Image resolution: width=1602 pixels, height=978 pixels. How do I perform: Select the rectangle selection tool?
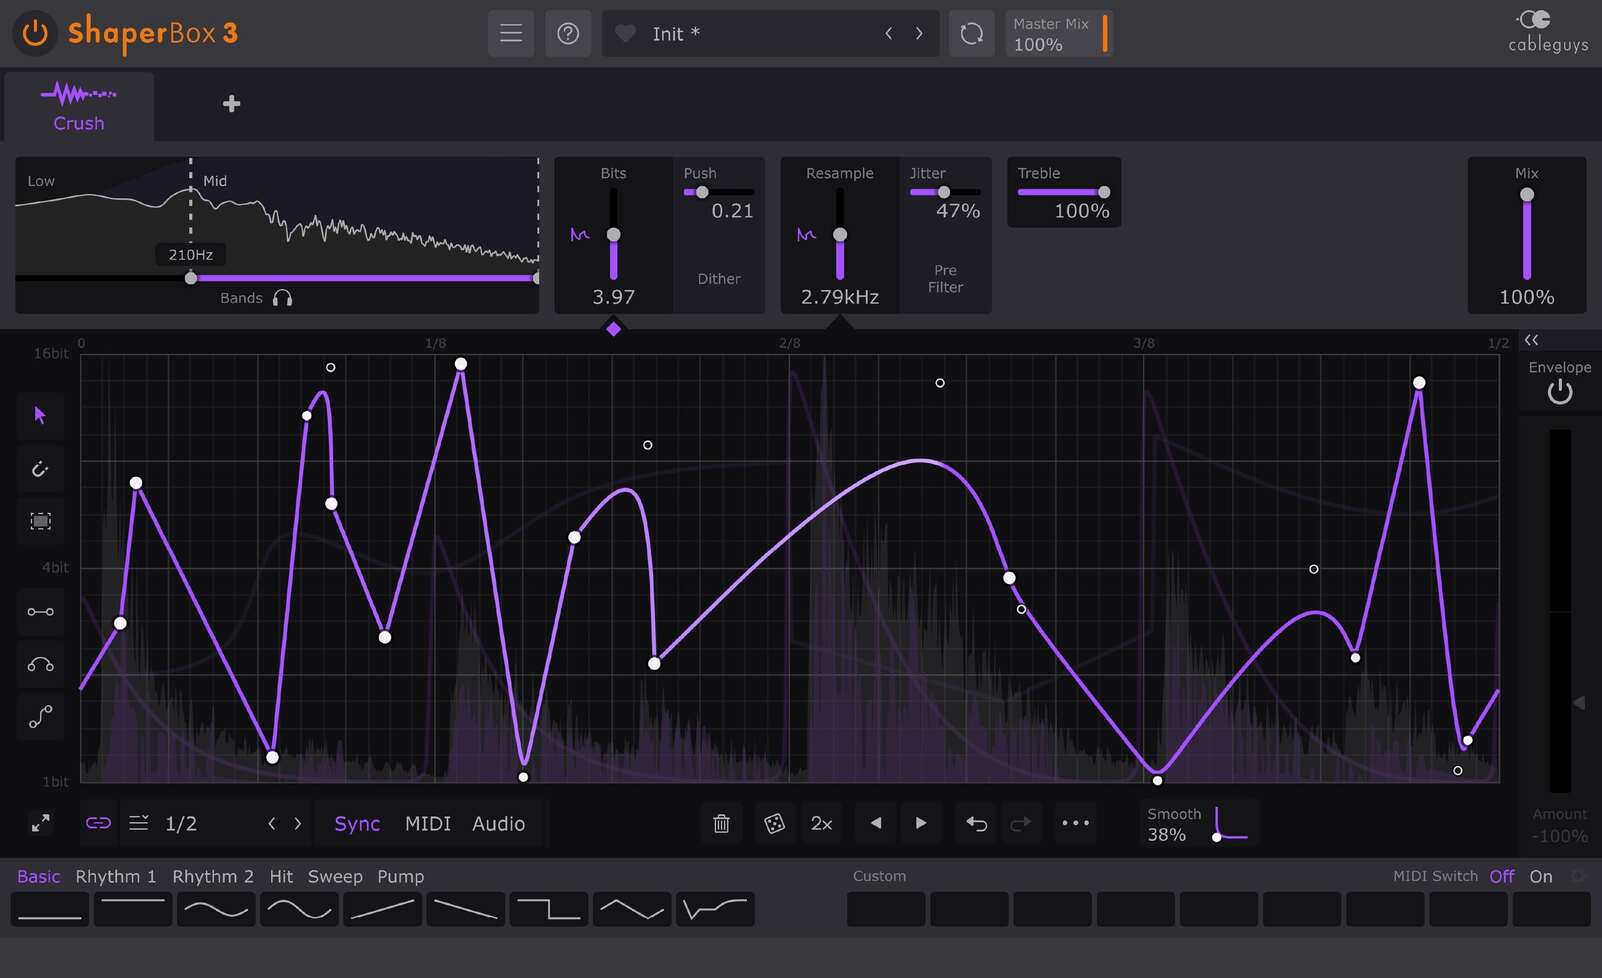(40, 521)
